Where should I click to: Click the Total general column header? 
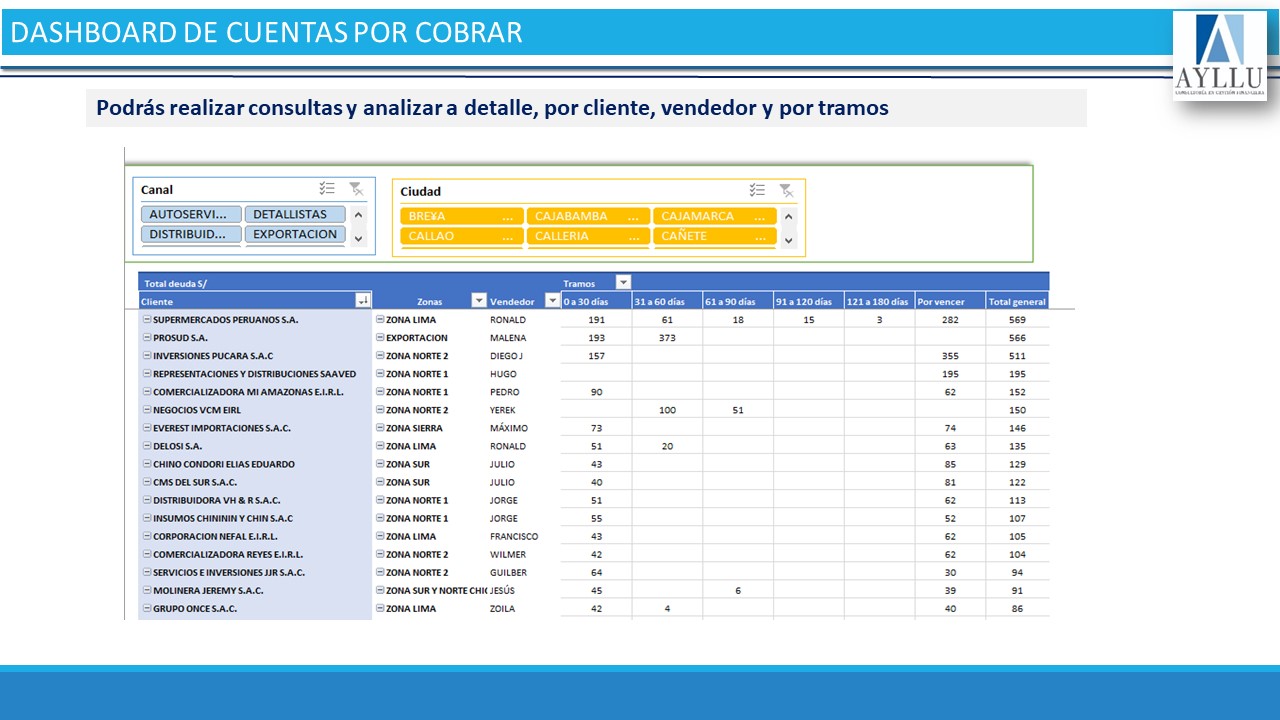[x=1016, y=301]
